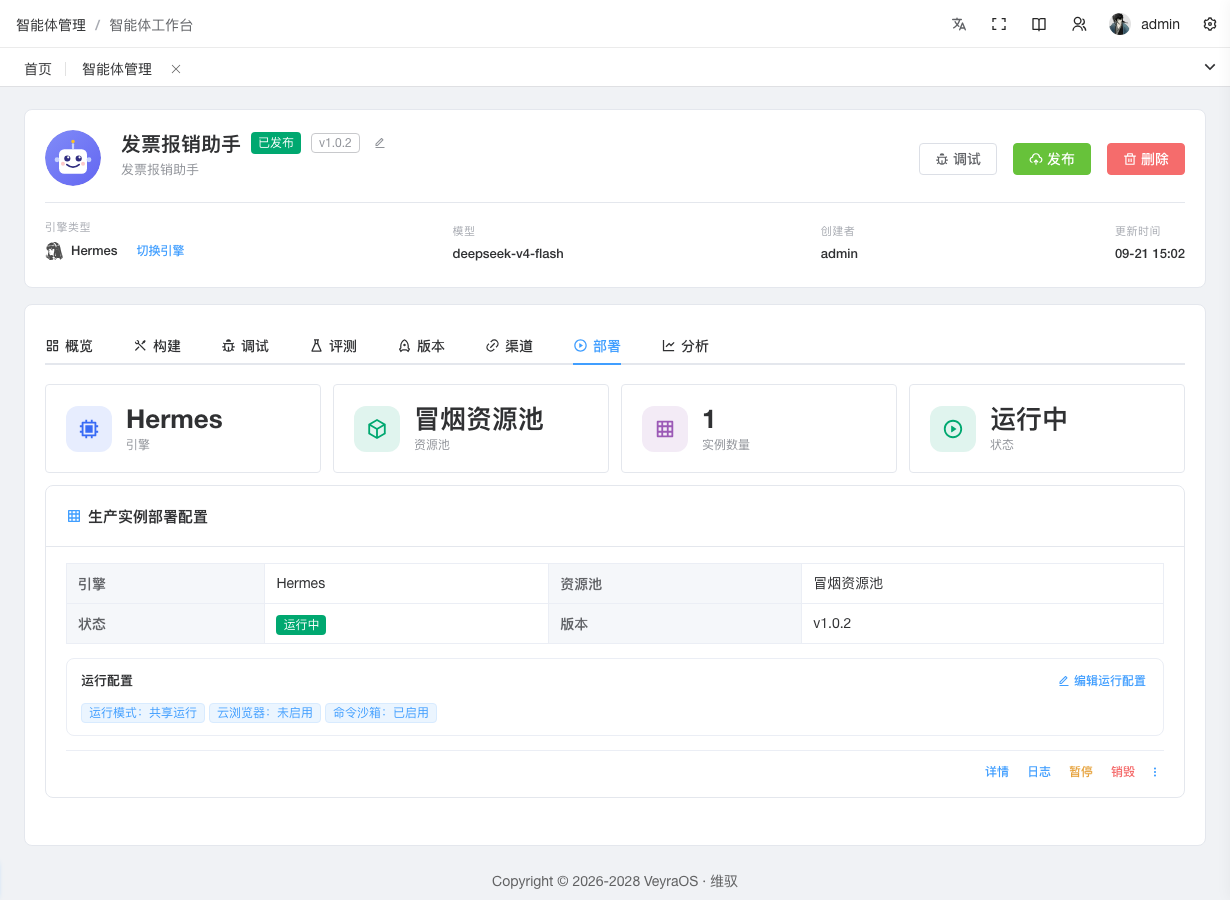The width and height of the screenshot is (1230, 900).
Task: Click the 调试 button in header
Action: click(x=958, y=159)
